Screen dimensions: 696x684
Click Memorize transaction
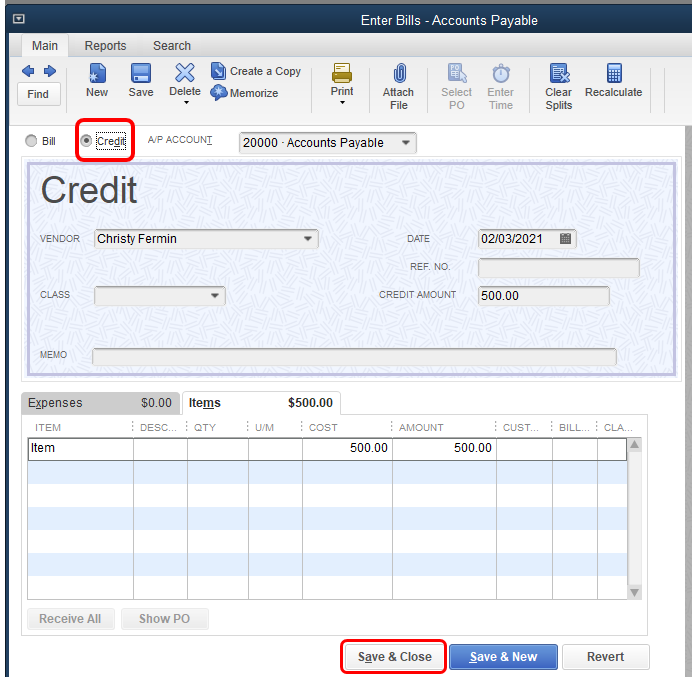pyautogui.click(x=244, y=93)
